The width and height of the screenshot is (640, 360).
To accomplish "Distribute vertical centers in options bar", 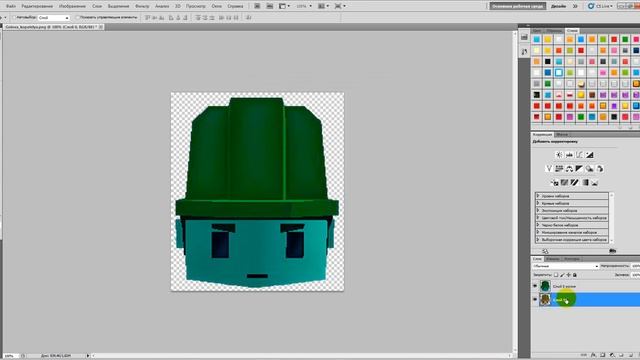I will [x=205, y=18].
